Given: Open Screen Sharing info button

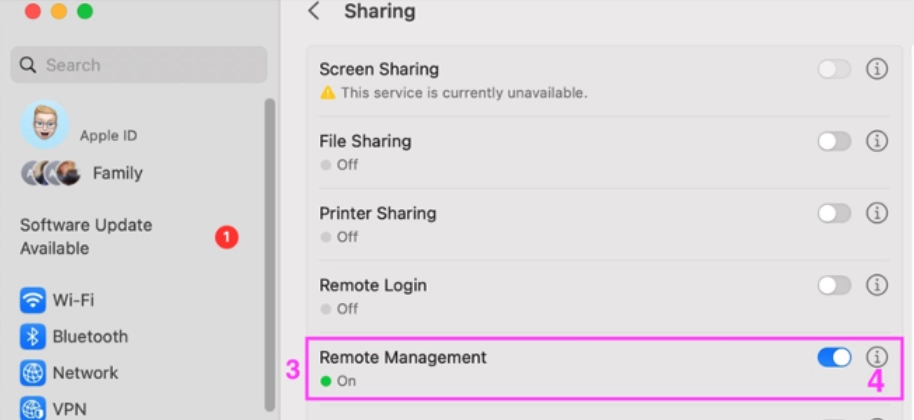Looking at the screenshot, I should pos(877,69).
